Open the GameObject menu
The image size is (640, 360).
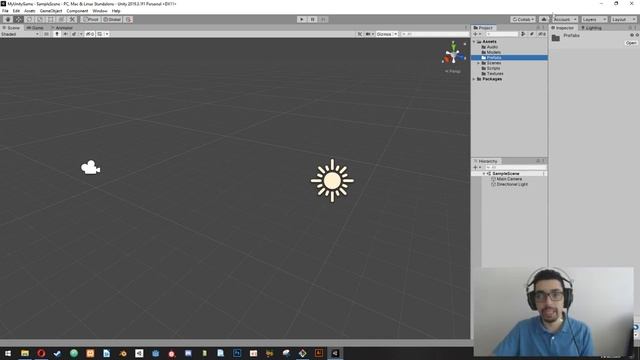[51, 11]
